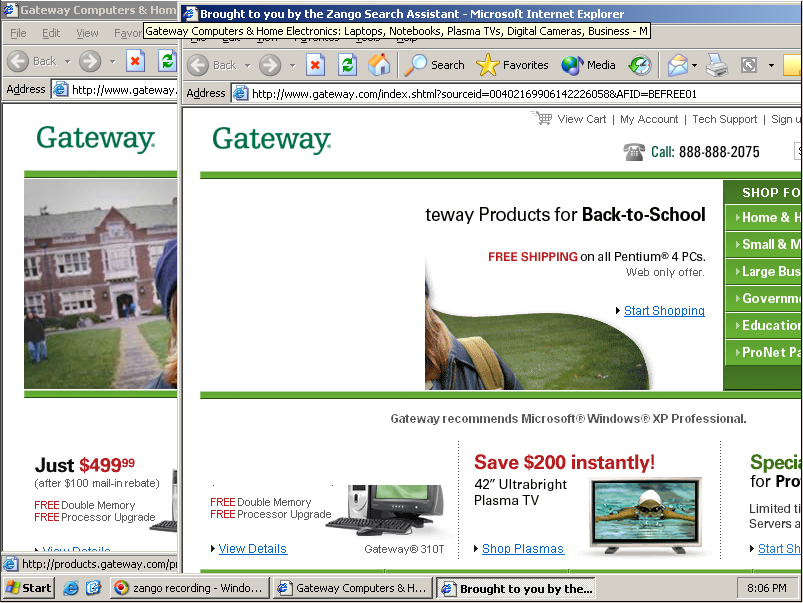Image resolution: width=803 pixels, height=603 pixels.
Task: Select Home & Home Office shop category
Action: pos(764,217)
